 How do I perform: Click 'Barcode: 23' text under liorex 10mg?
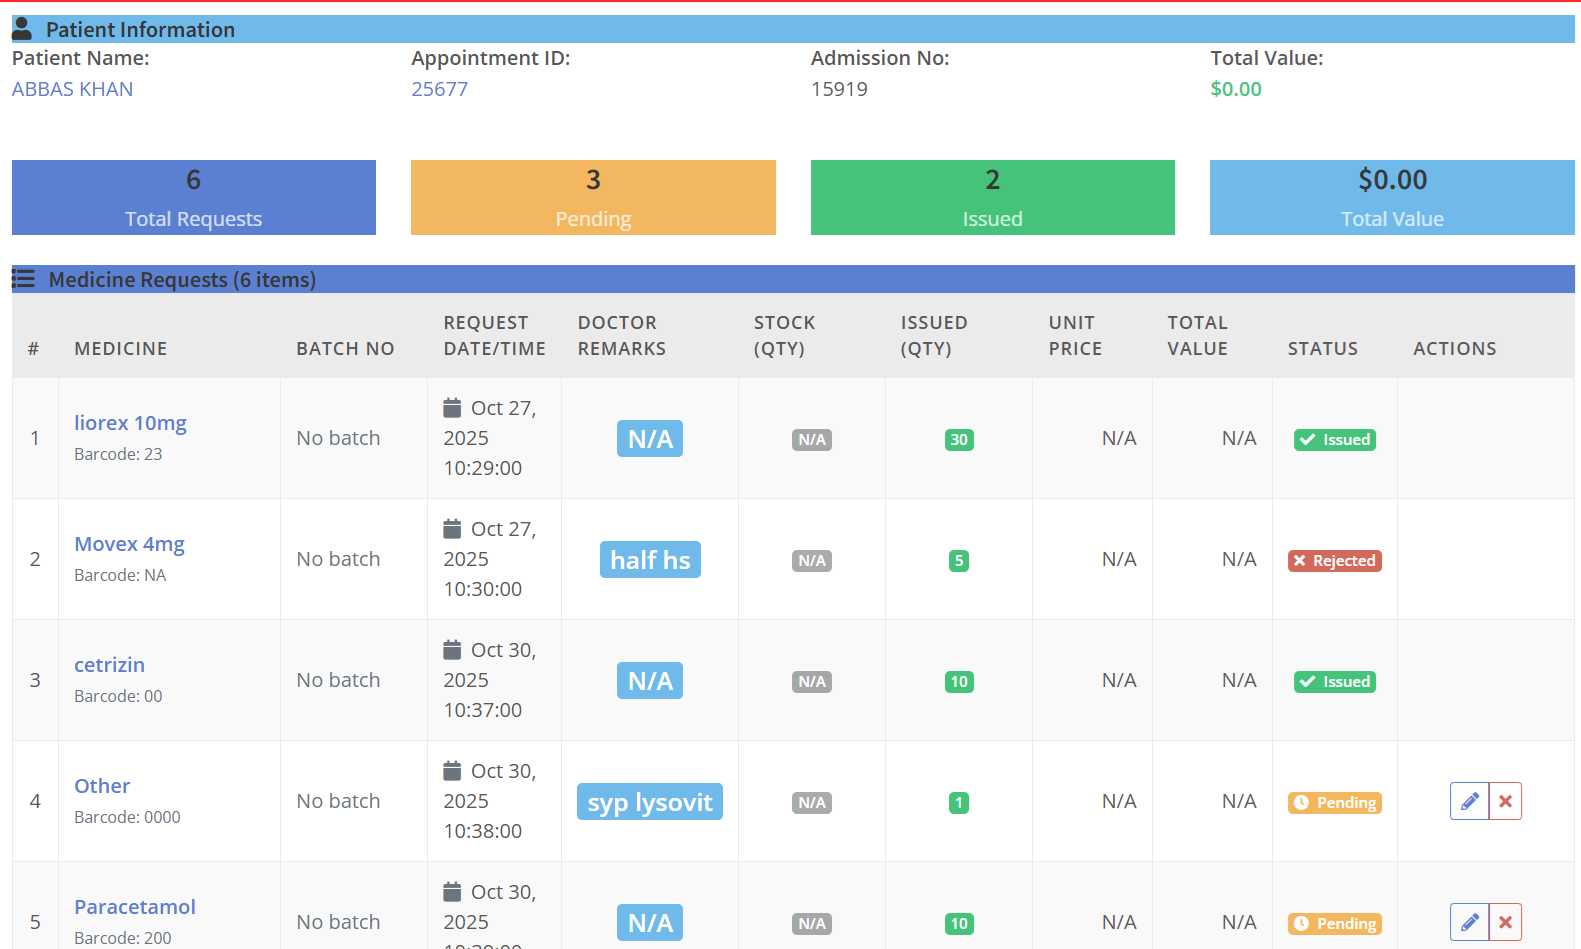click(x=118, y=454)
